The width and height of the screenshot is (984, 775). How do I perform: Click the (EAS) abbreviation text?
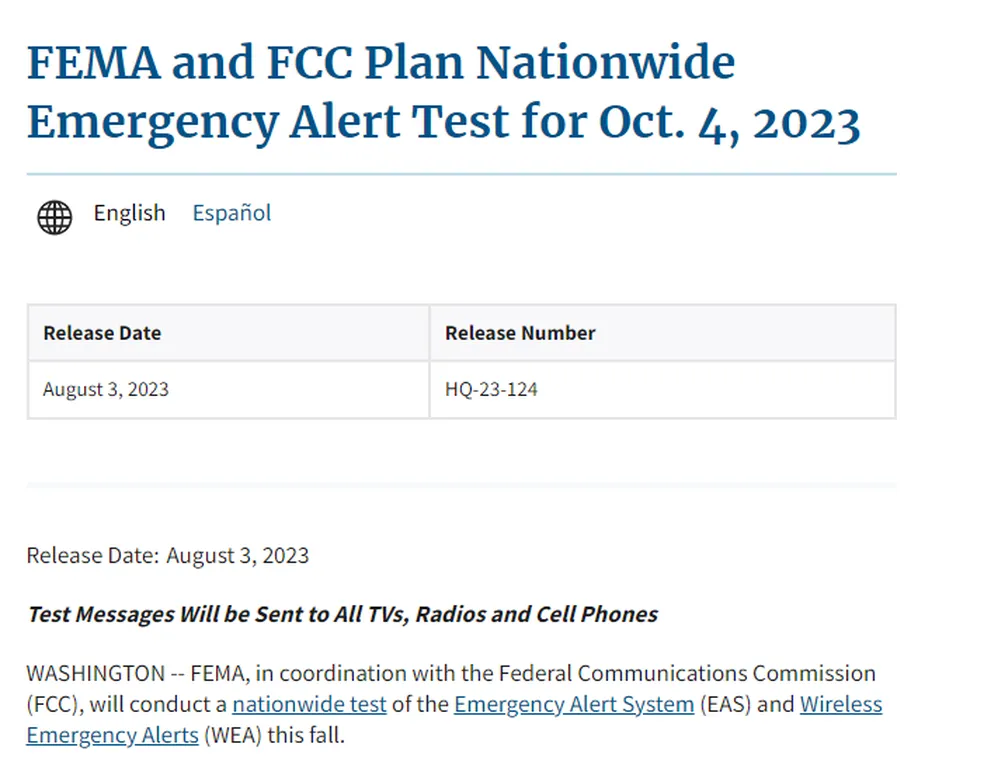point(725,704)
